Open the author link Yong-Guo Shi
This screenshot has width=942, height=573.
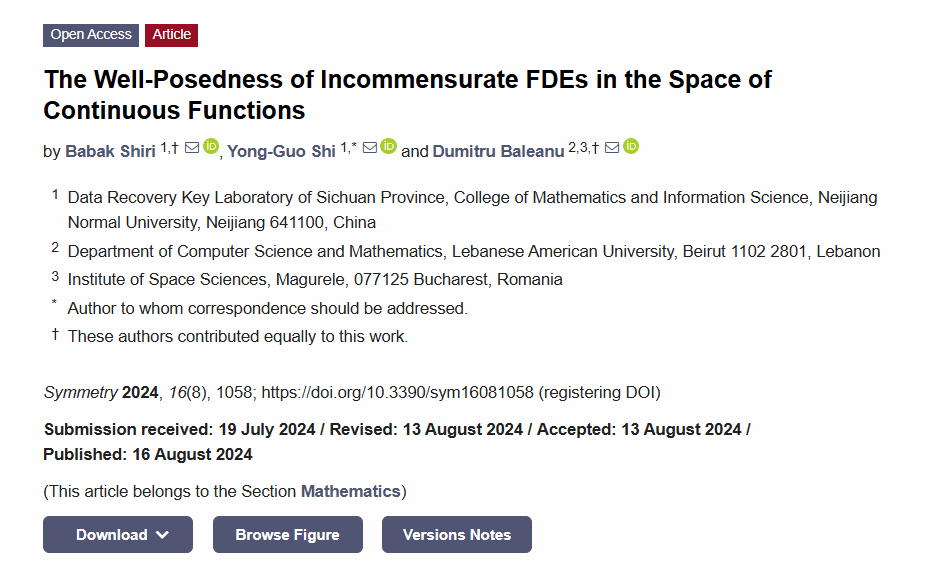pyautogui.click(x=281, y=151)
